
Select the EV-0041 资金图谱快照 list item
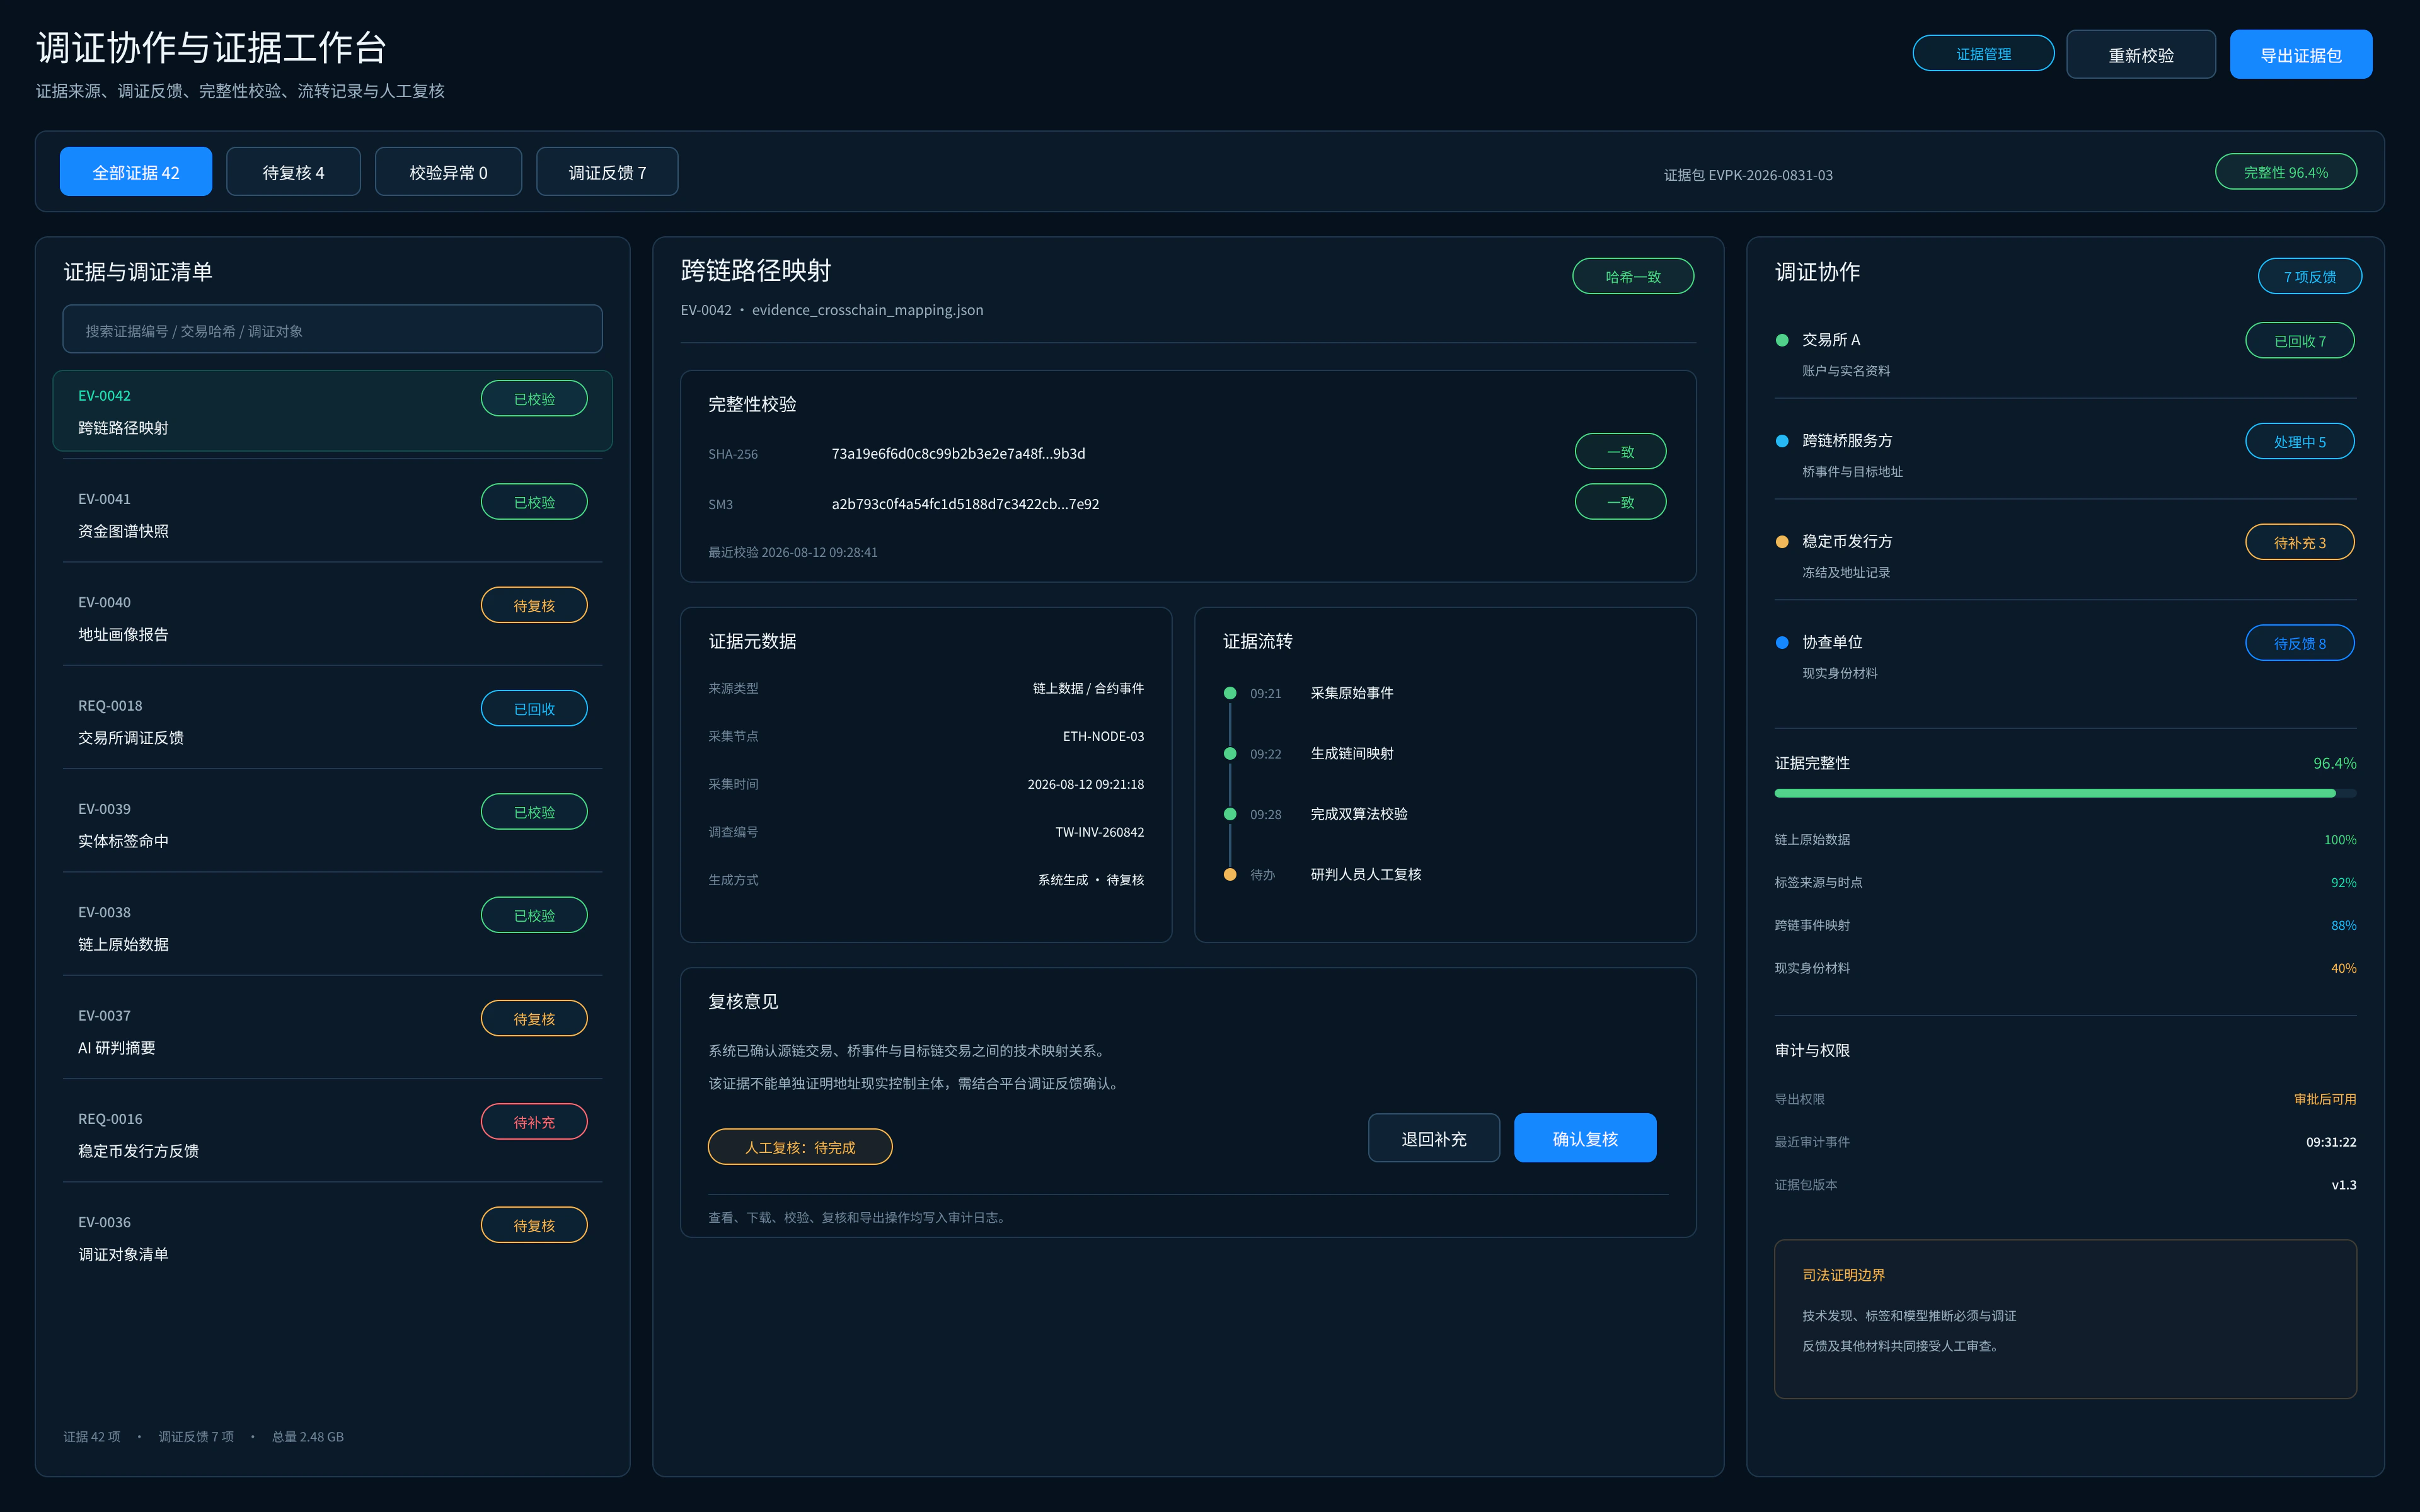click(332, 514)
